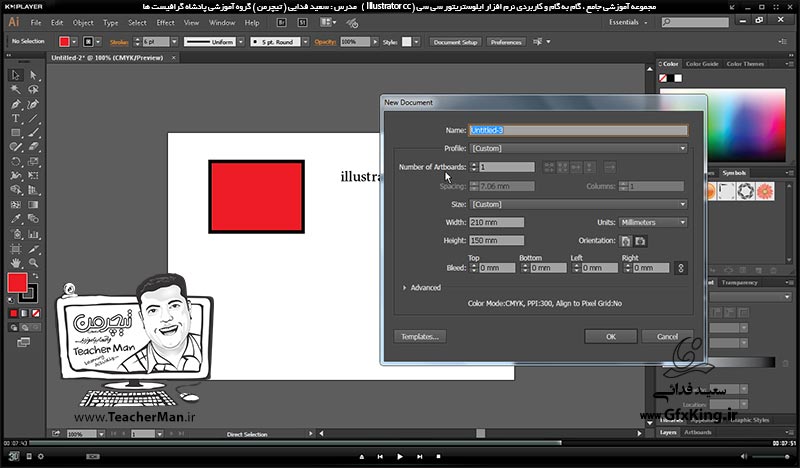The height and width of the screenshot is (468, 800).
Task: Select the Hand tool
Action: click(16, 263)
